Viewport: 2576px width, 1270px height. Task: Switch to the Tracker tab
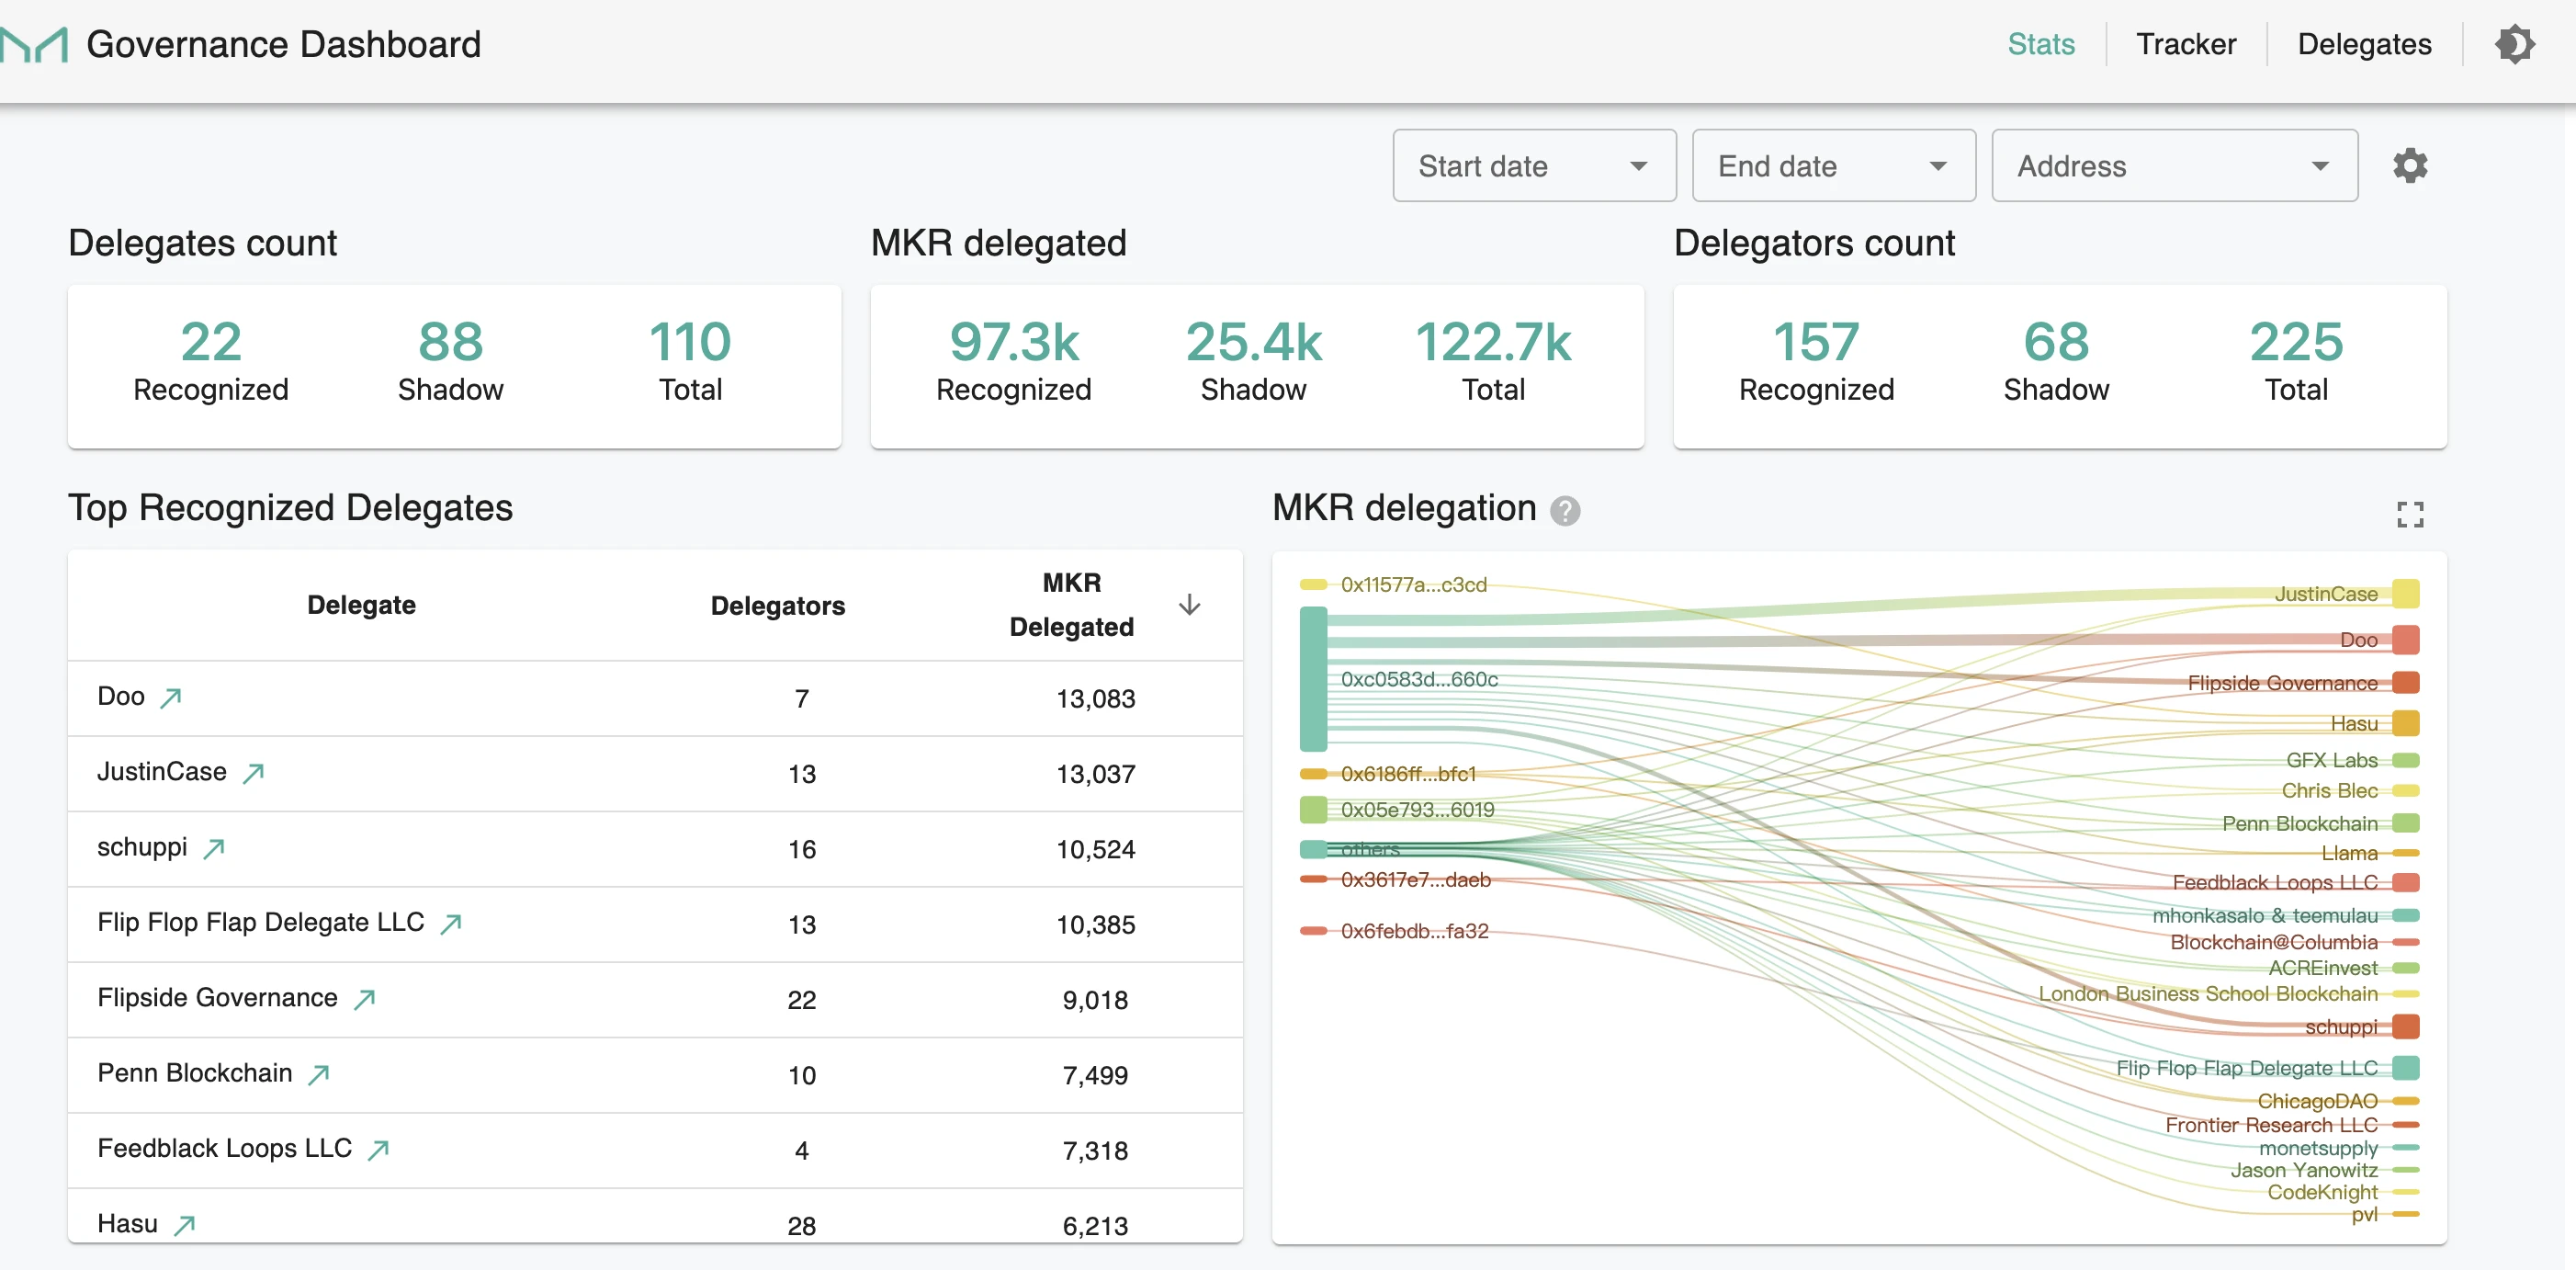tap(2186, 44)
